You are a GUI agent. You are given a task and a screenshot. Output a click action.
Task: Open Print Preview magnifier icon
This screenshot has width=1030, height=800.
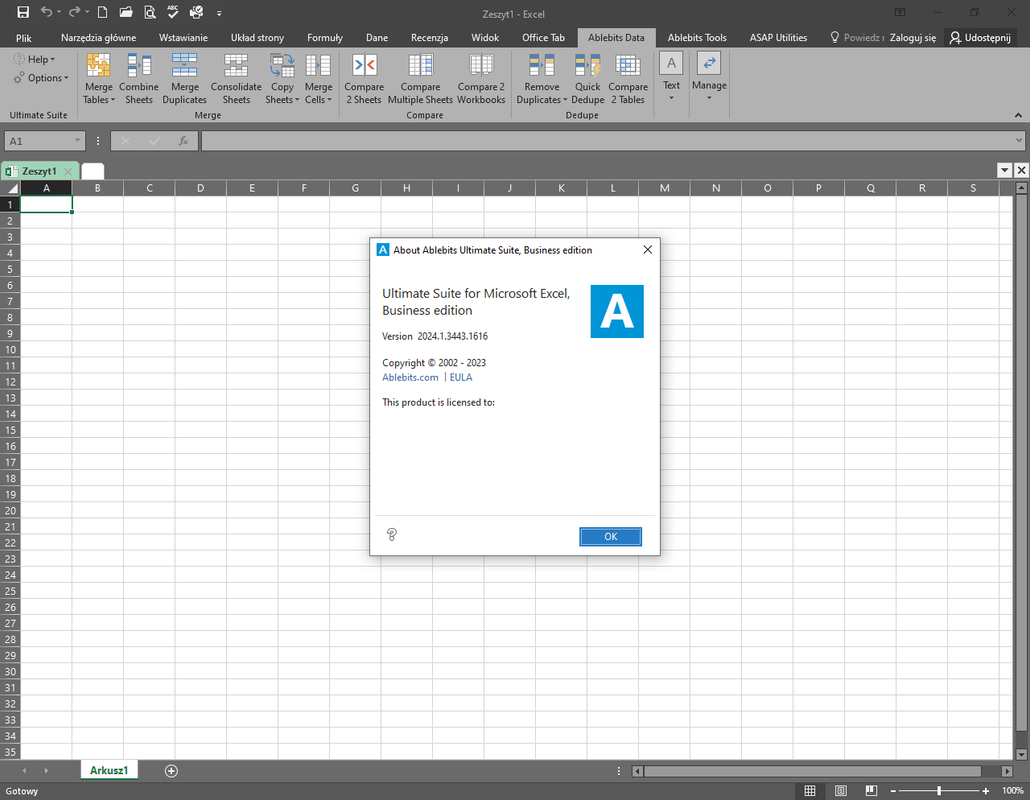[150, 12]
